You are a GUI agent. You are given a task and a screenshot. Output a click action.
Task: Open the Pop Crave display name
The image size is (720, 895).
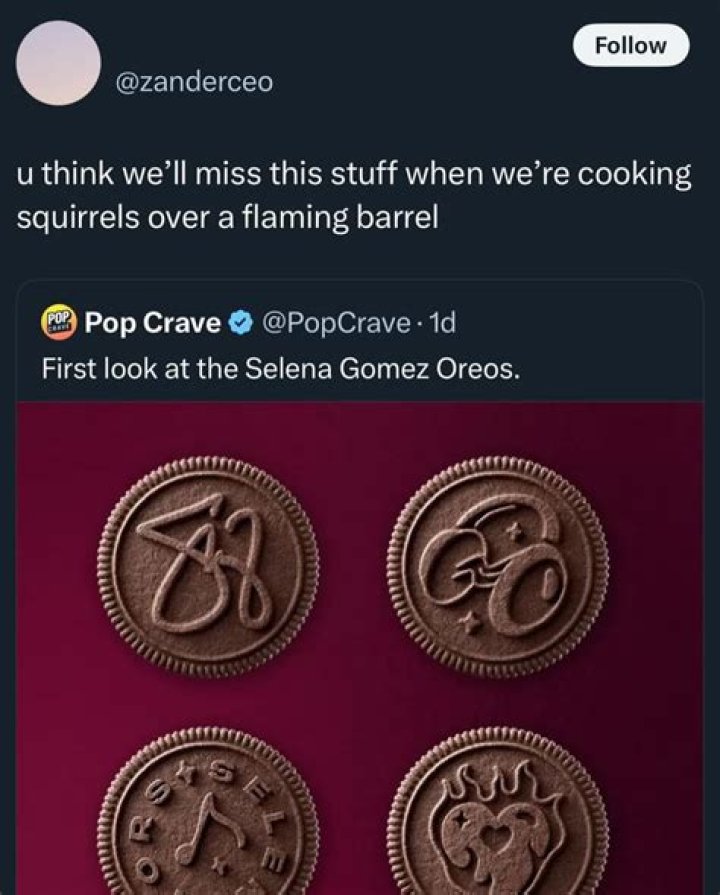(152, 323)
